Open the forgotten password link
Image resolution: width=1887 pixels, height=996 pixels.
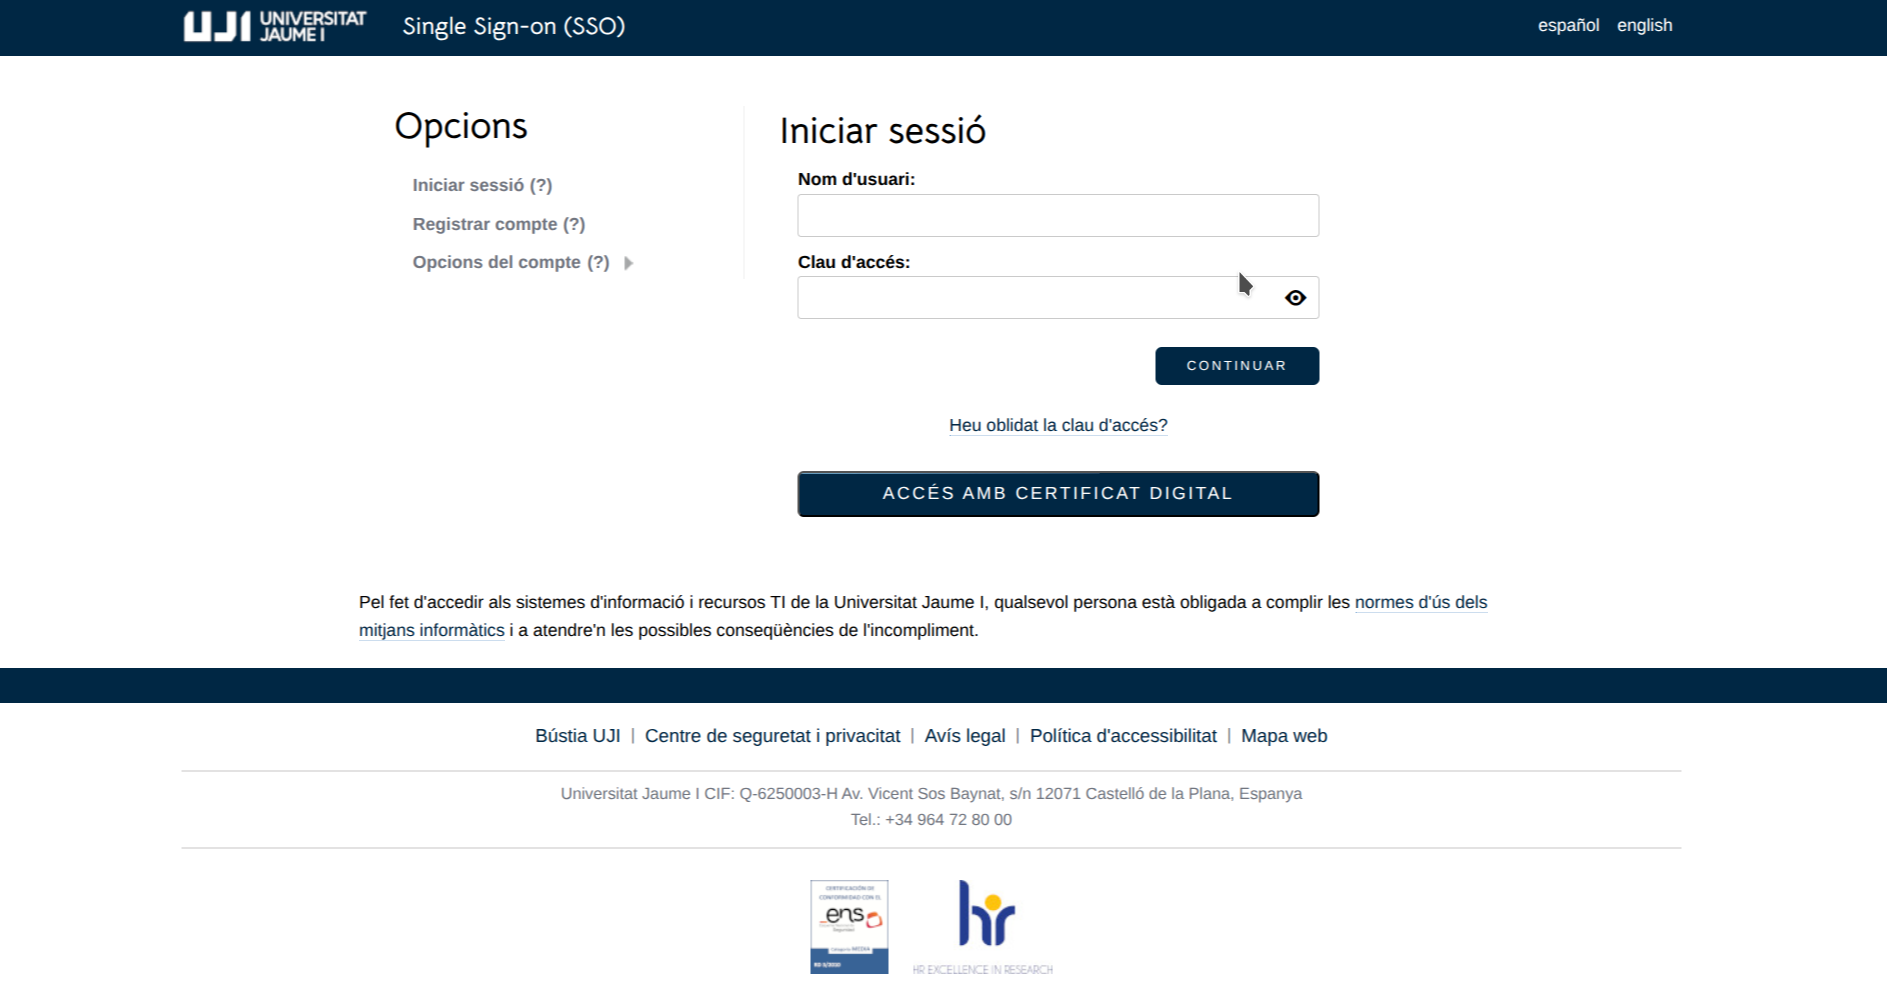(1057, 426)
